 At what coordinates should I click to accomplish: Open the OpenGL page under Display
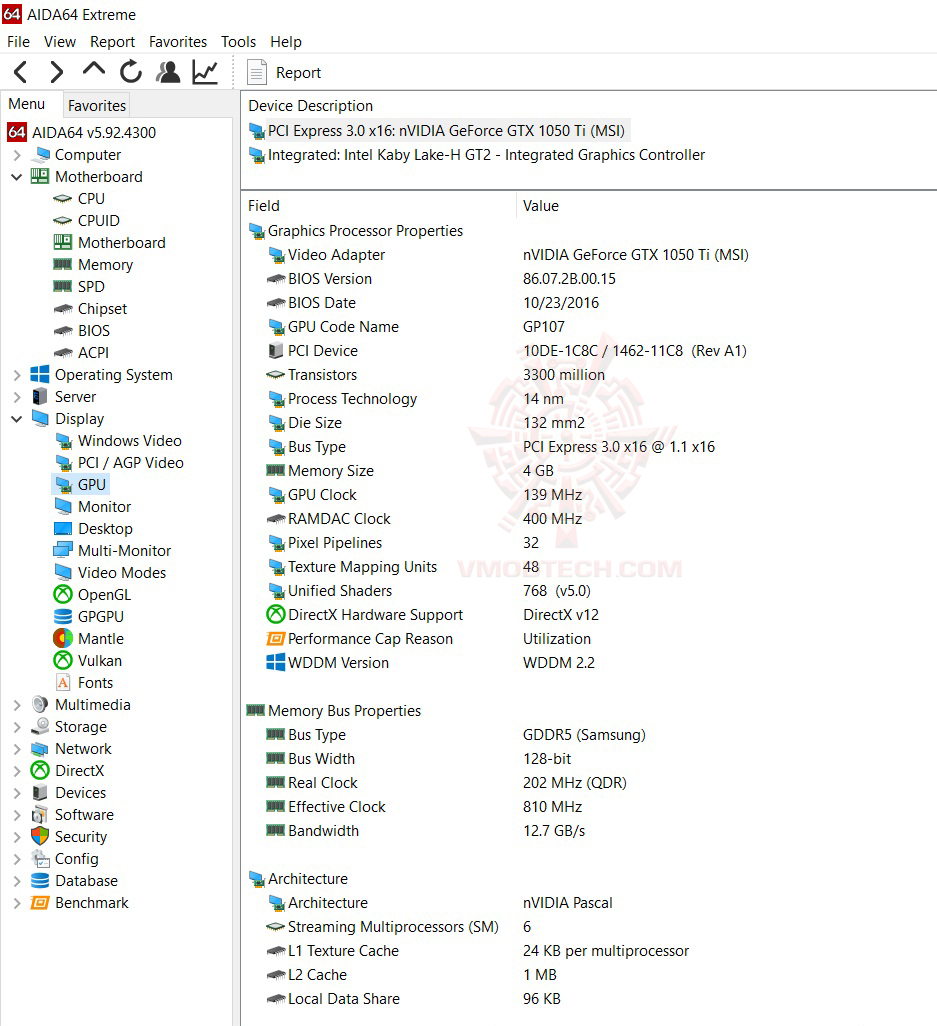[x=96, y=594]
